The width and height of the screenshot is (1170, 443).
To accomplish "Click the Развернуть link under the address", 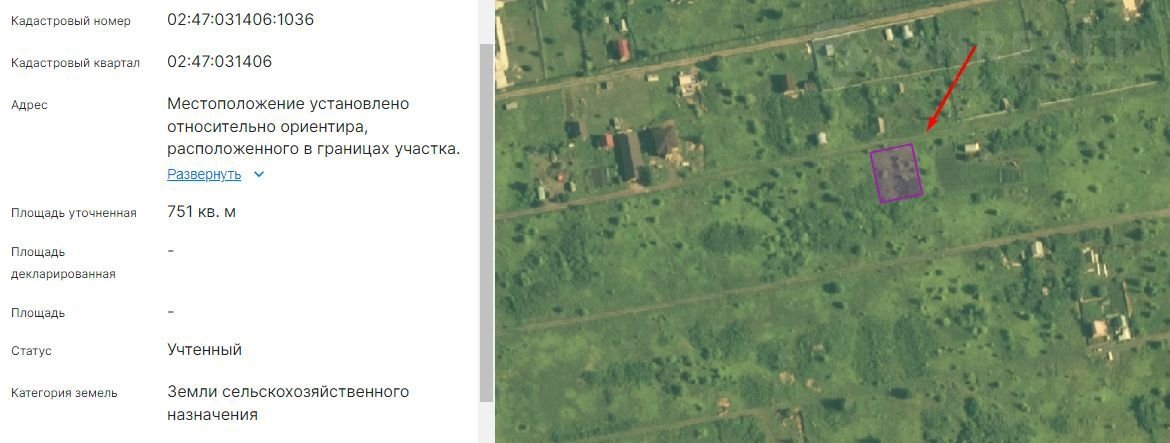I will pyautogui.click(x=204, y=175).
